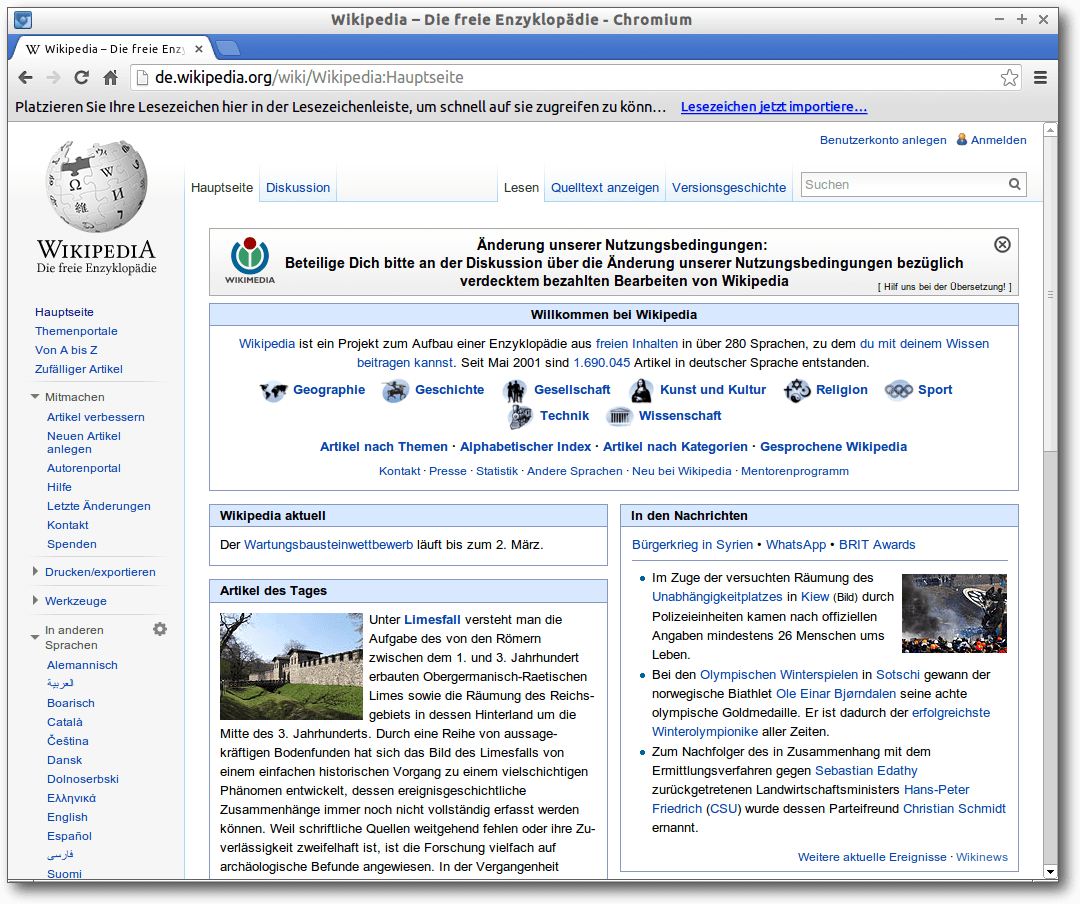Click the search magnifier icon
The height and width of the screenshot is (904, 1080).
pyautogui.click(x=1015, y=184)
